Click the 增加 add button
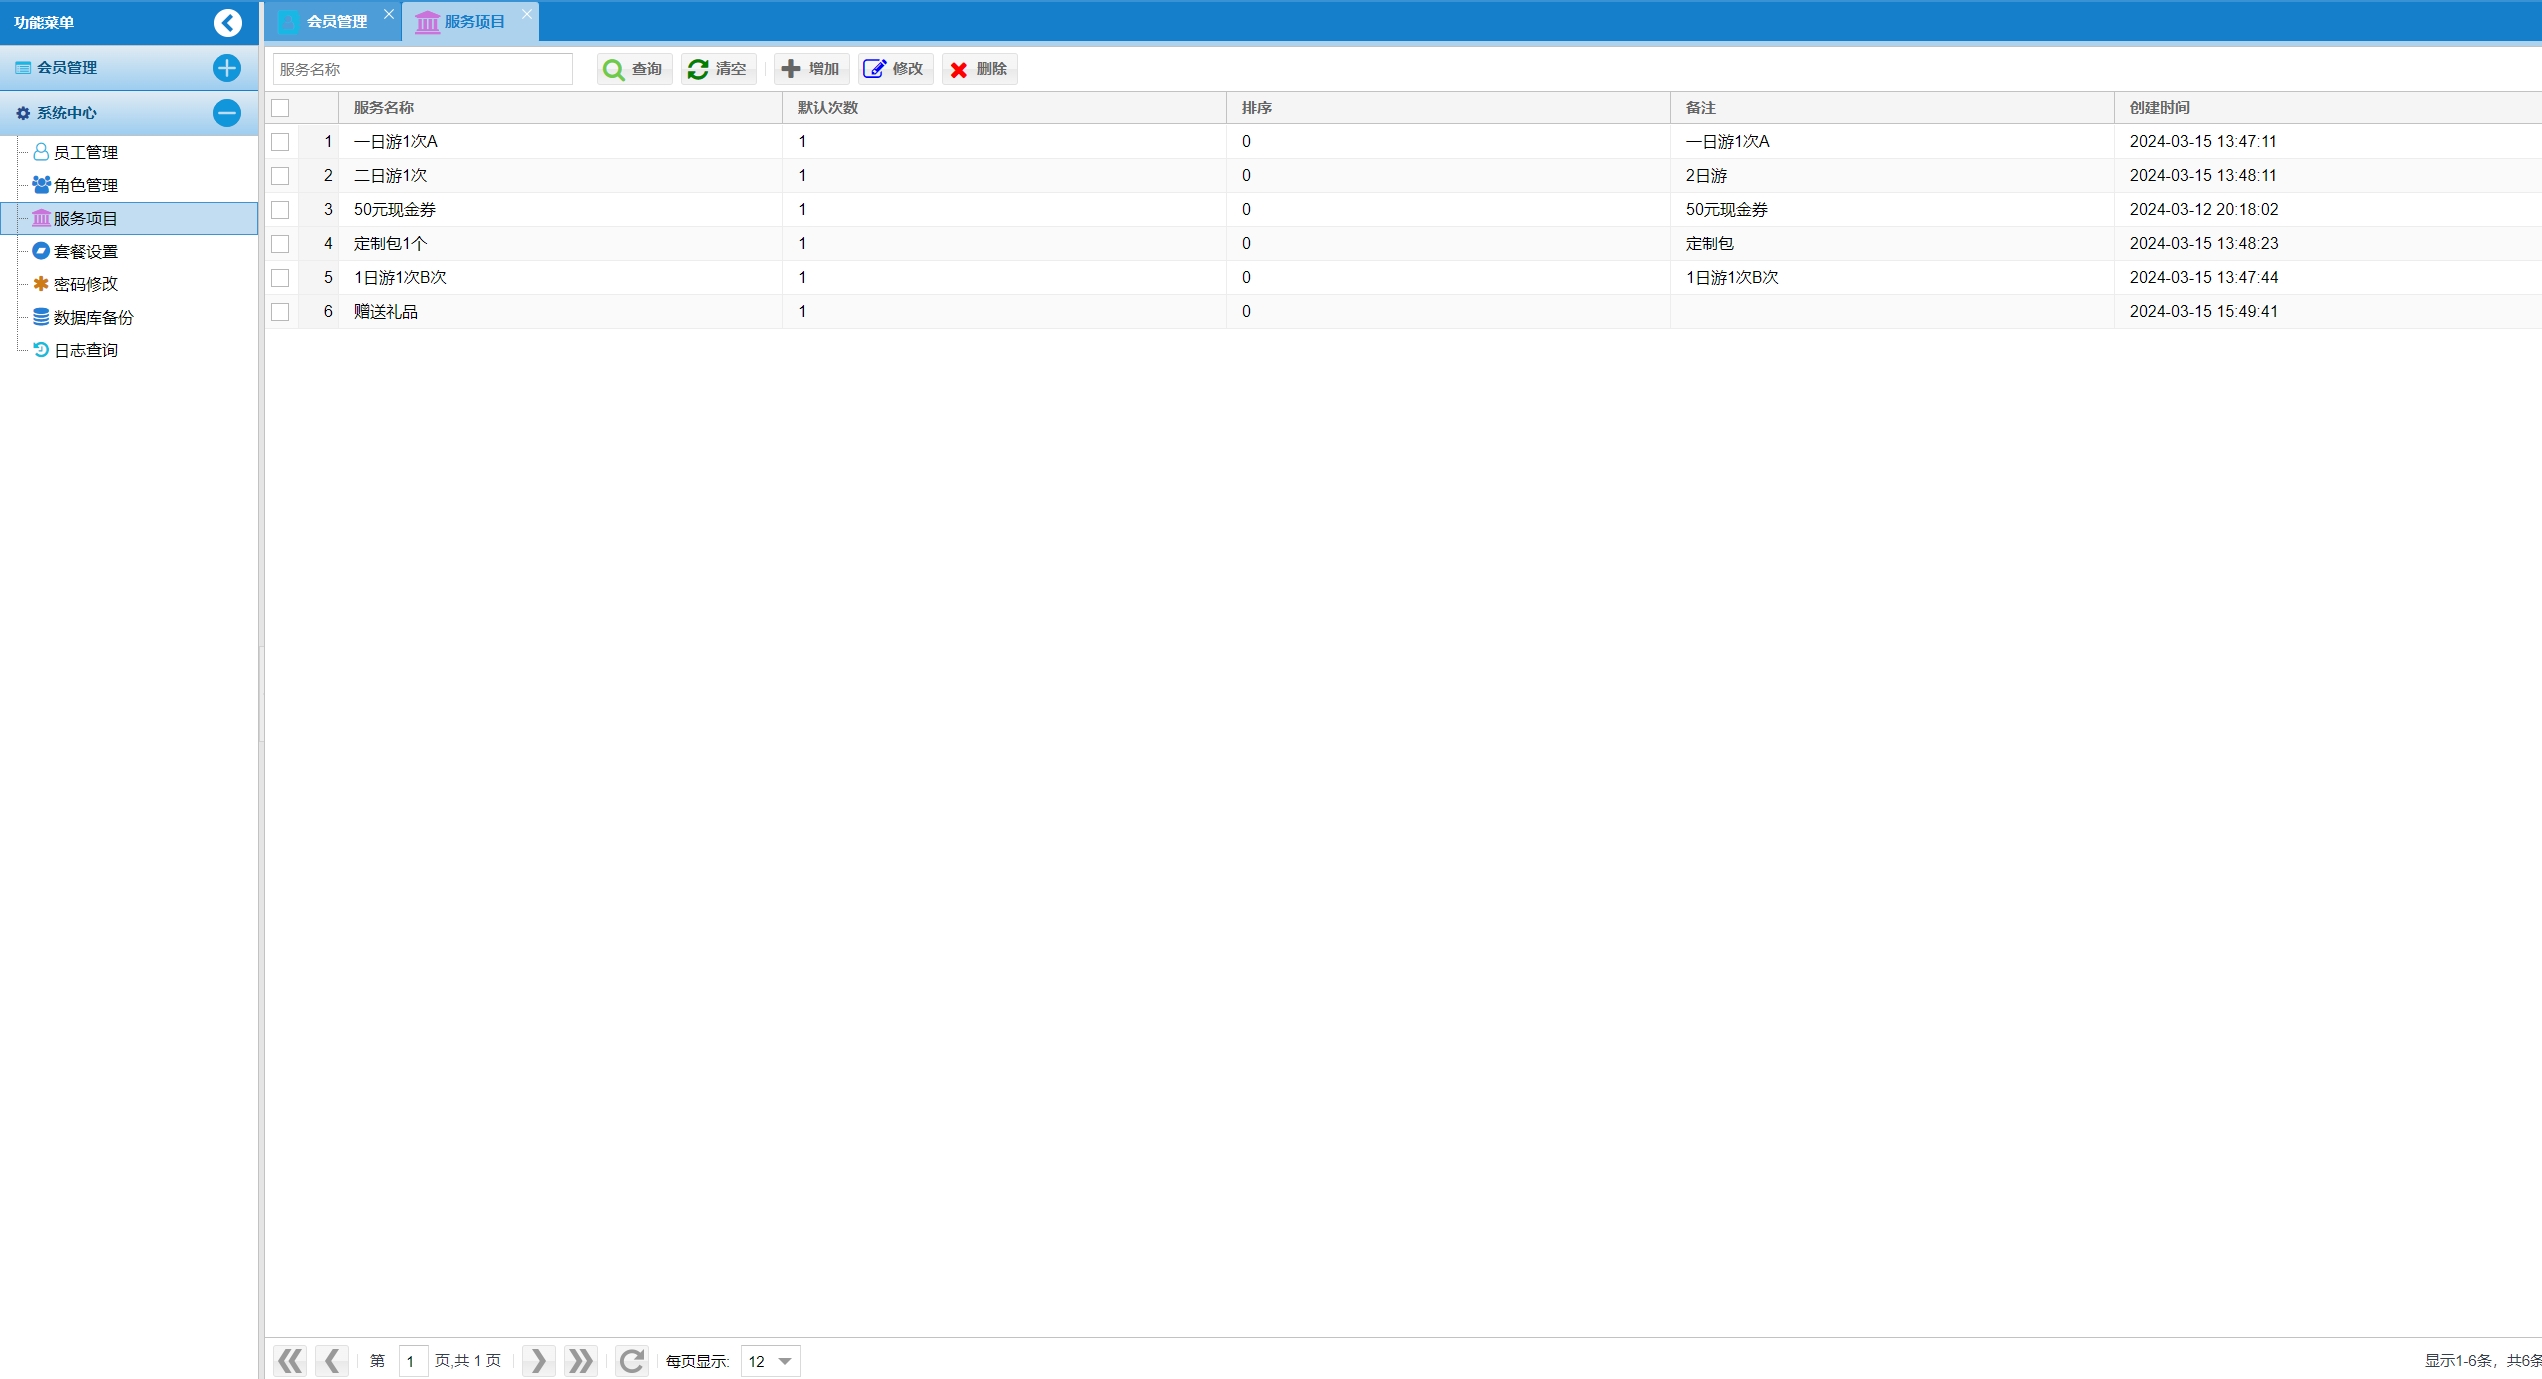Image resolution: width=2542 pixels, height=1379 pixels. point(811,69)
